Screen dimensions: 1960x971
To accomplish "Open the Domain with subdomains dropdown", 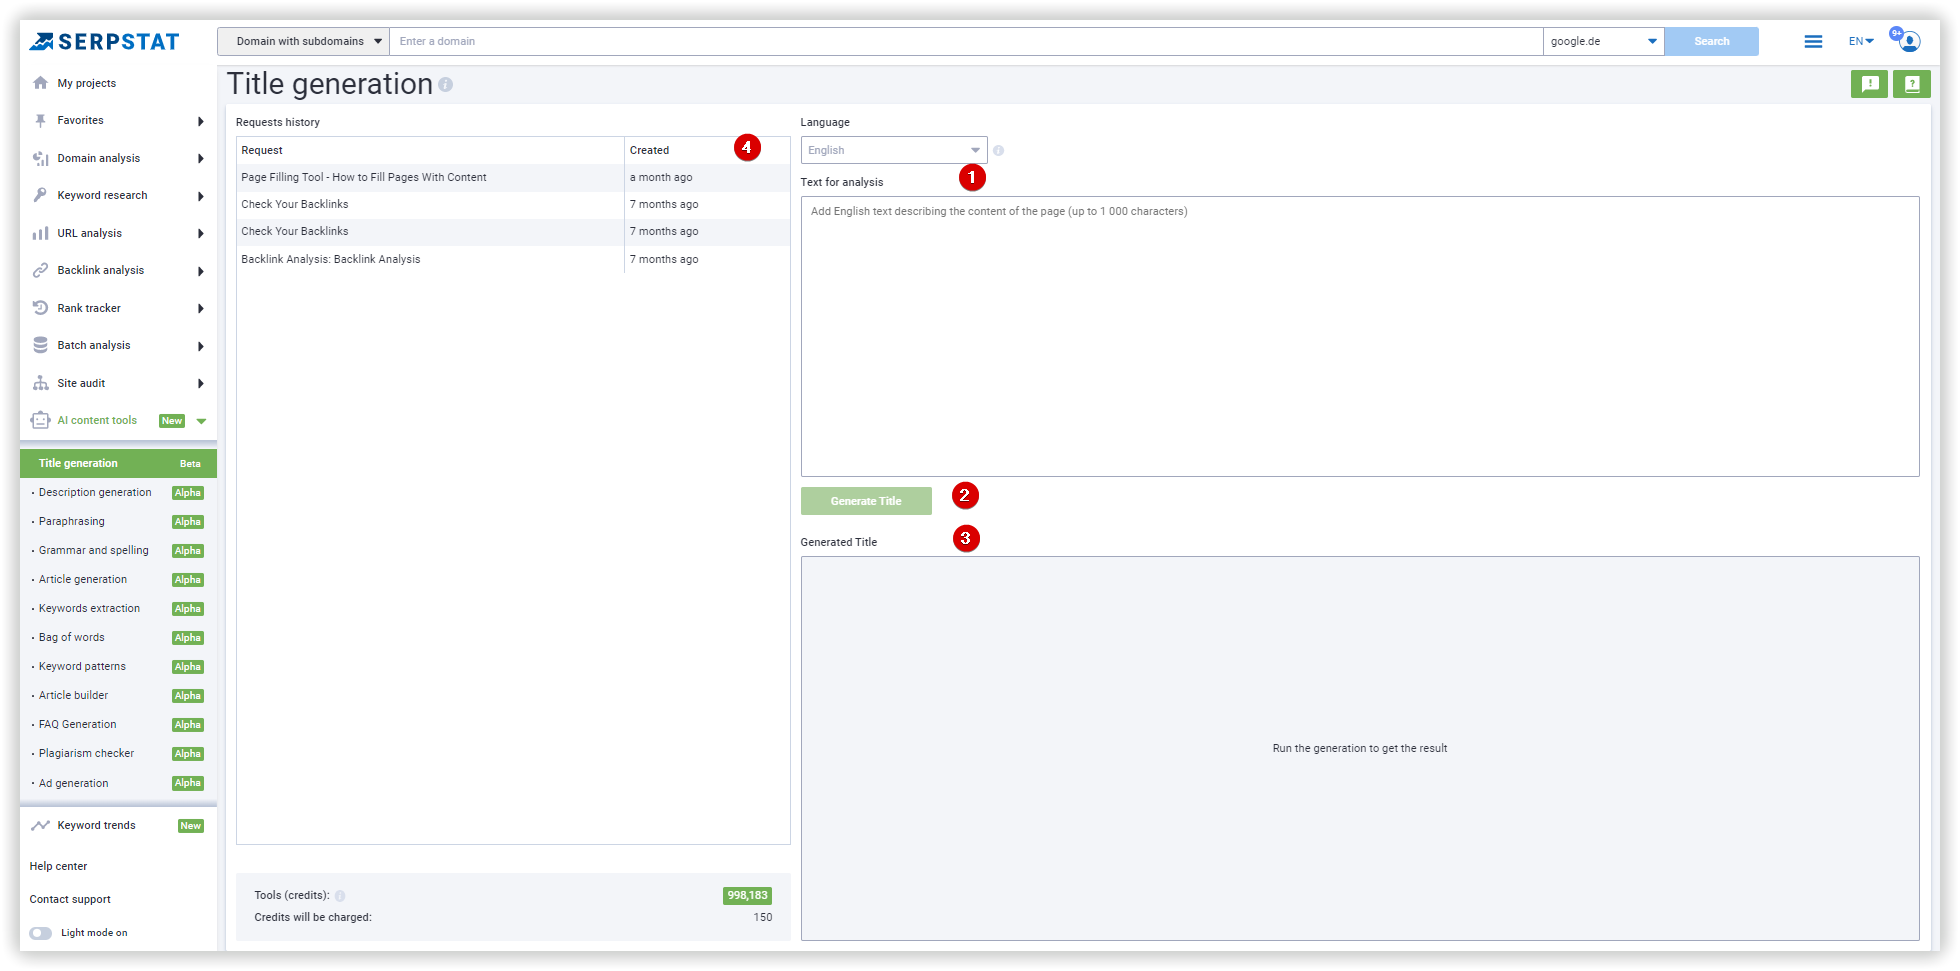I will click(304, 41).
